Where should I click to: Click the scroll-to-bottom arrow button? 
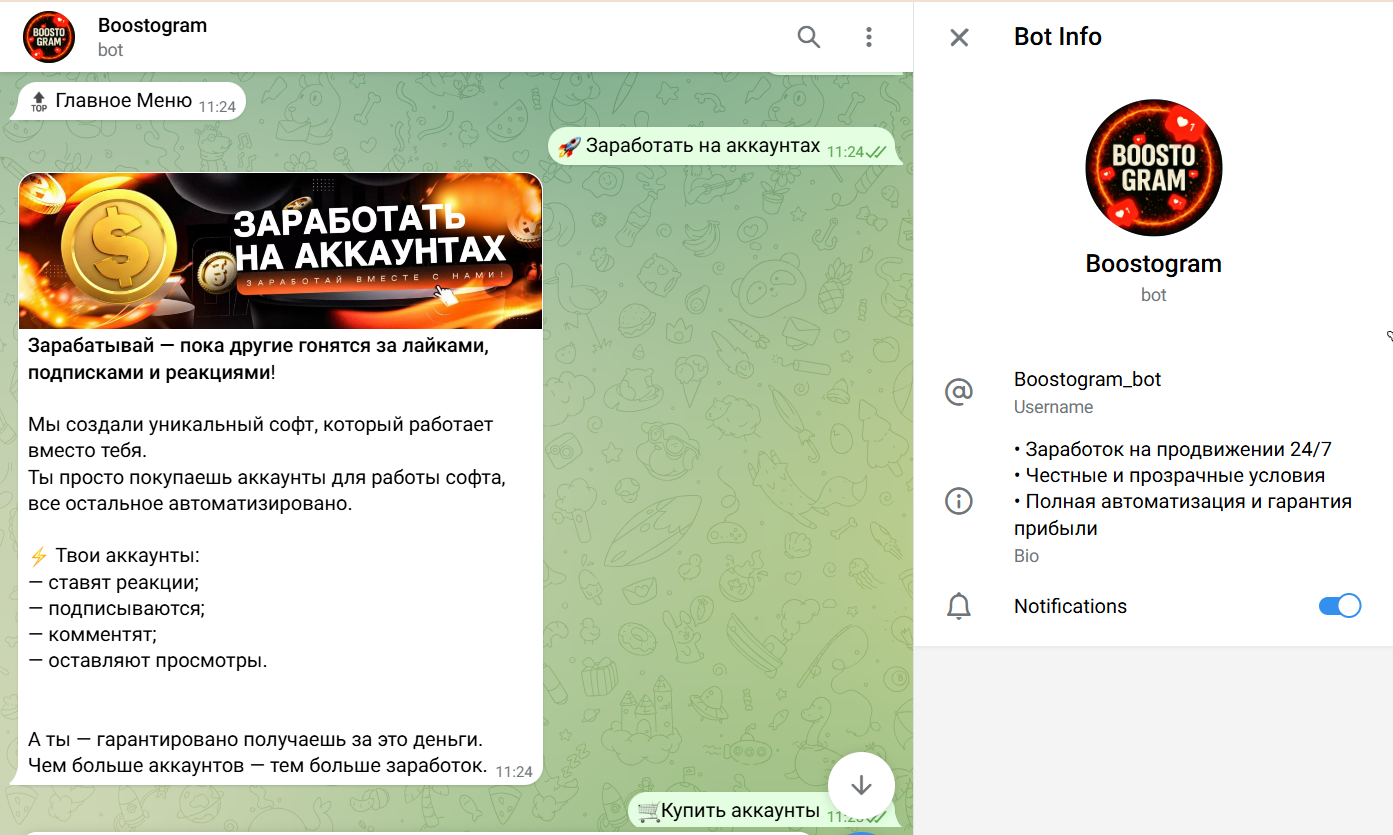click(861, 787)
